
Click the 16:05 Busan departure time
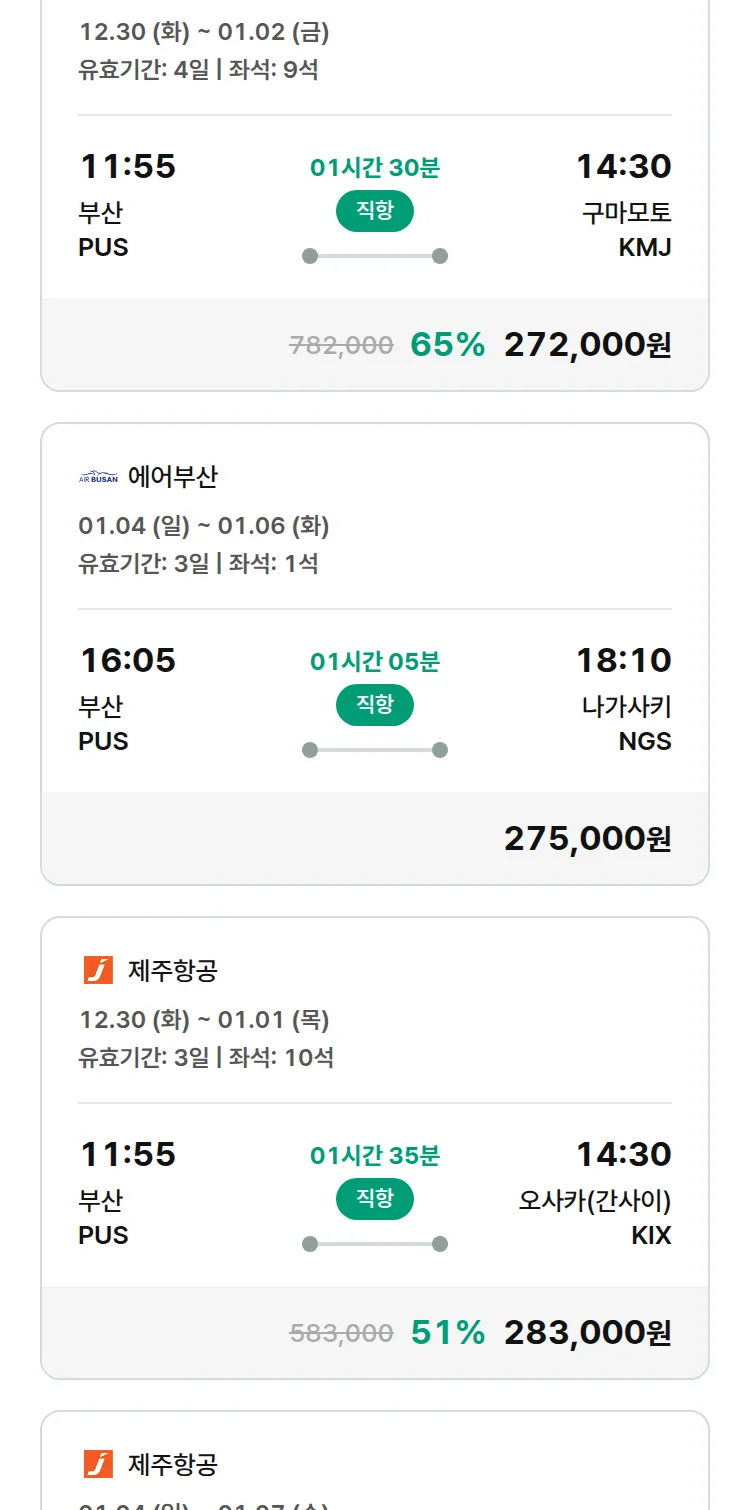click(128, 660)
